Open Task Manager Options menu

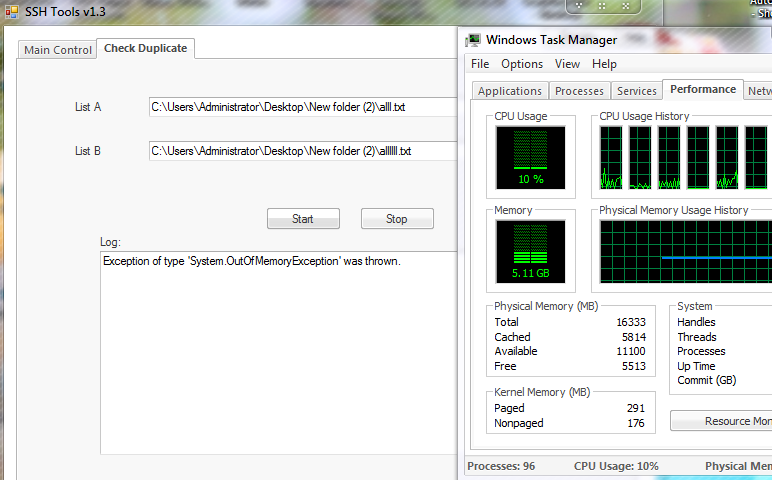pos(522,64)
